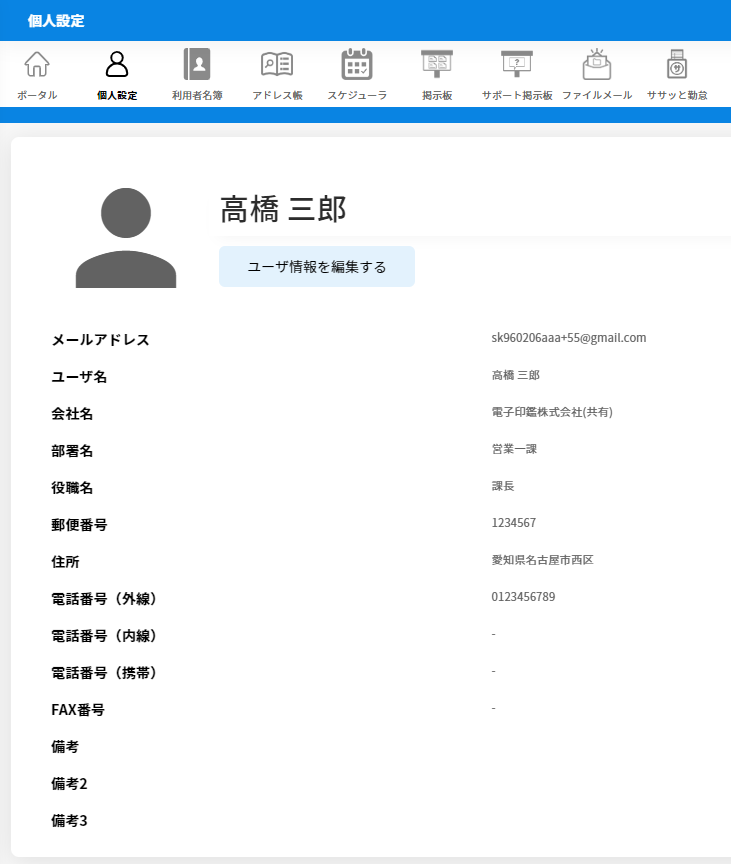Image resolution: width=731 pixels, height=864 pixels.
Task: Open the ファイルメール envelope icon
Action: pyautogui.click(x=597, y=64)
